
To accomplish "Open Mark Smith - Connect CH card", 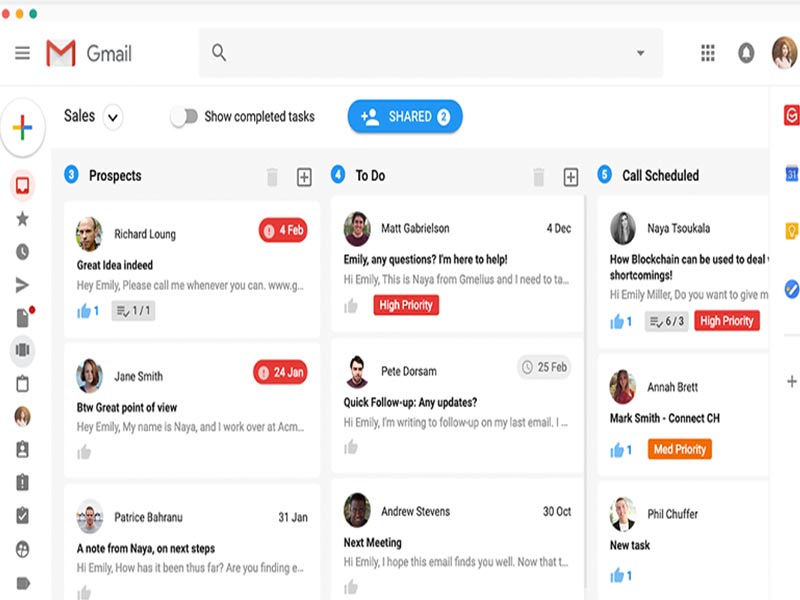I will 665,418.
